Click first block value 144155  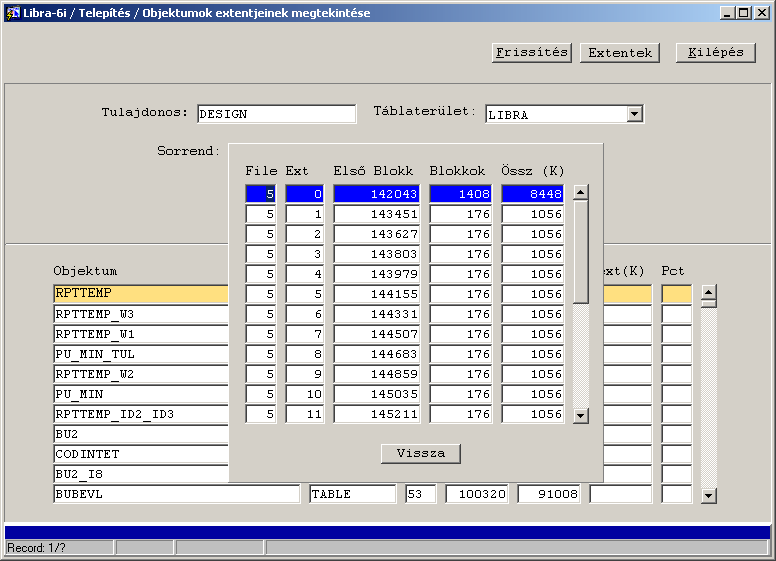click(376, 294)
